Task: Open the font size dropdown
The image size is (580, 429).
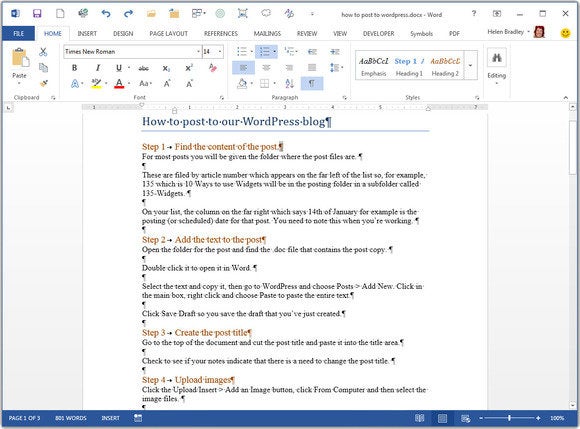Action: pyautogui.click(x=220, y=52)
